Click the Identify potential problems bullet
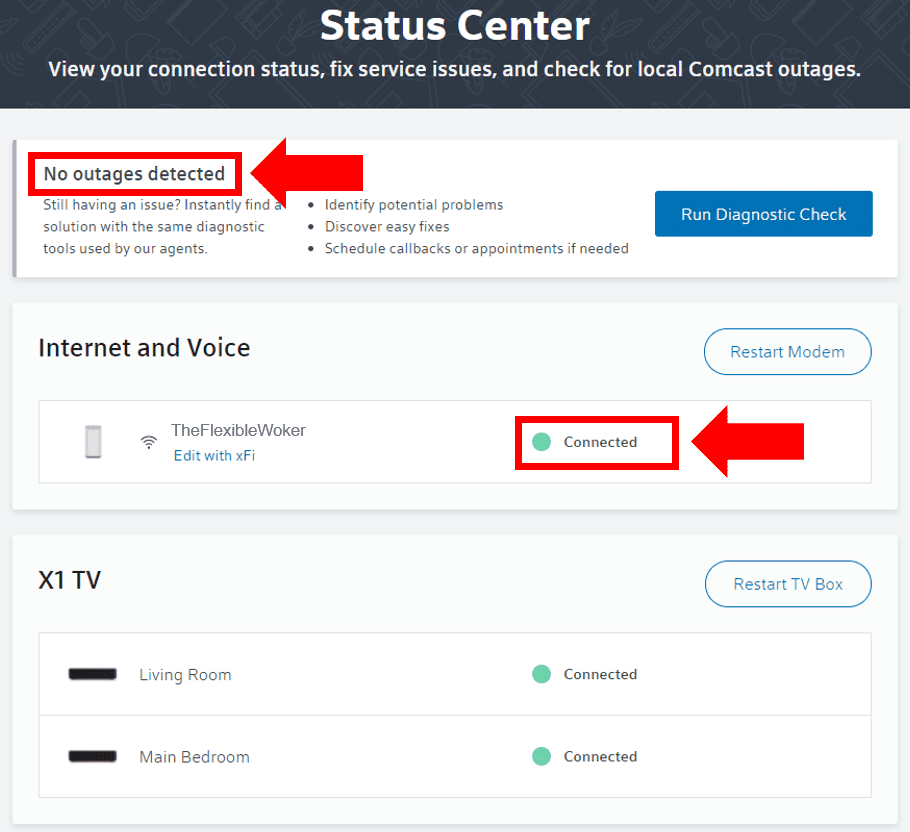 tap(414, 205)
